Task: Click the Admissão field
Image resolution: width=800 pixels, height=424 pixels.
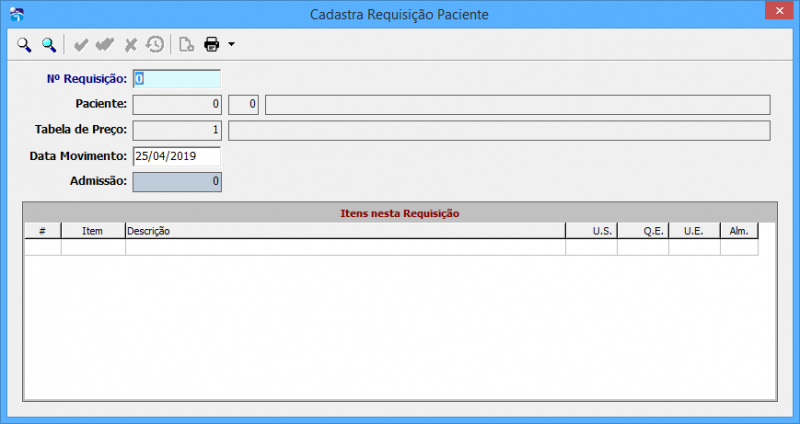Action: click(177, 182)
